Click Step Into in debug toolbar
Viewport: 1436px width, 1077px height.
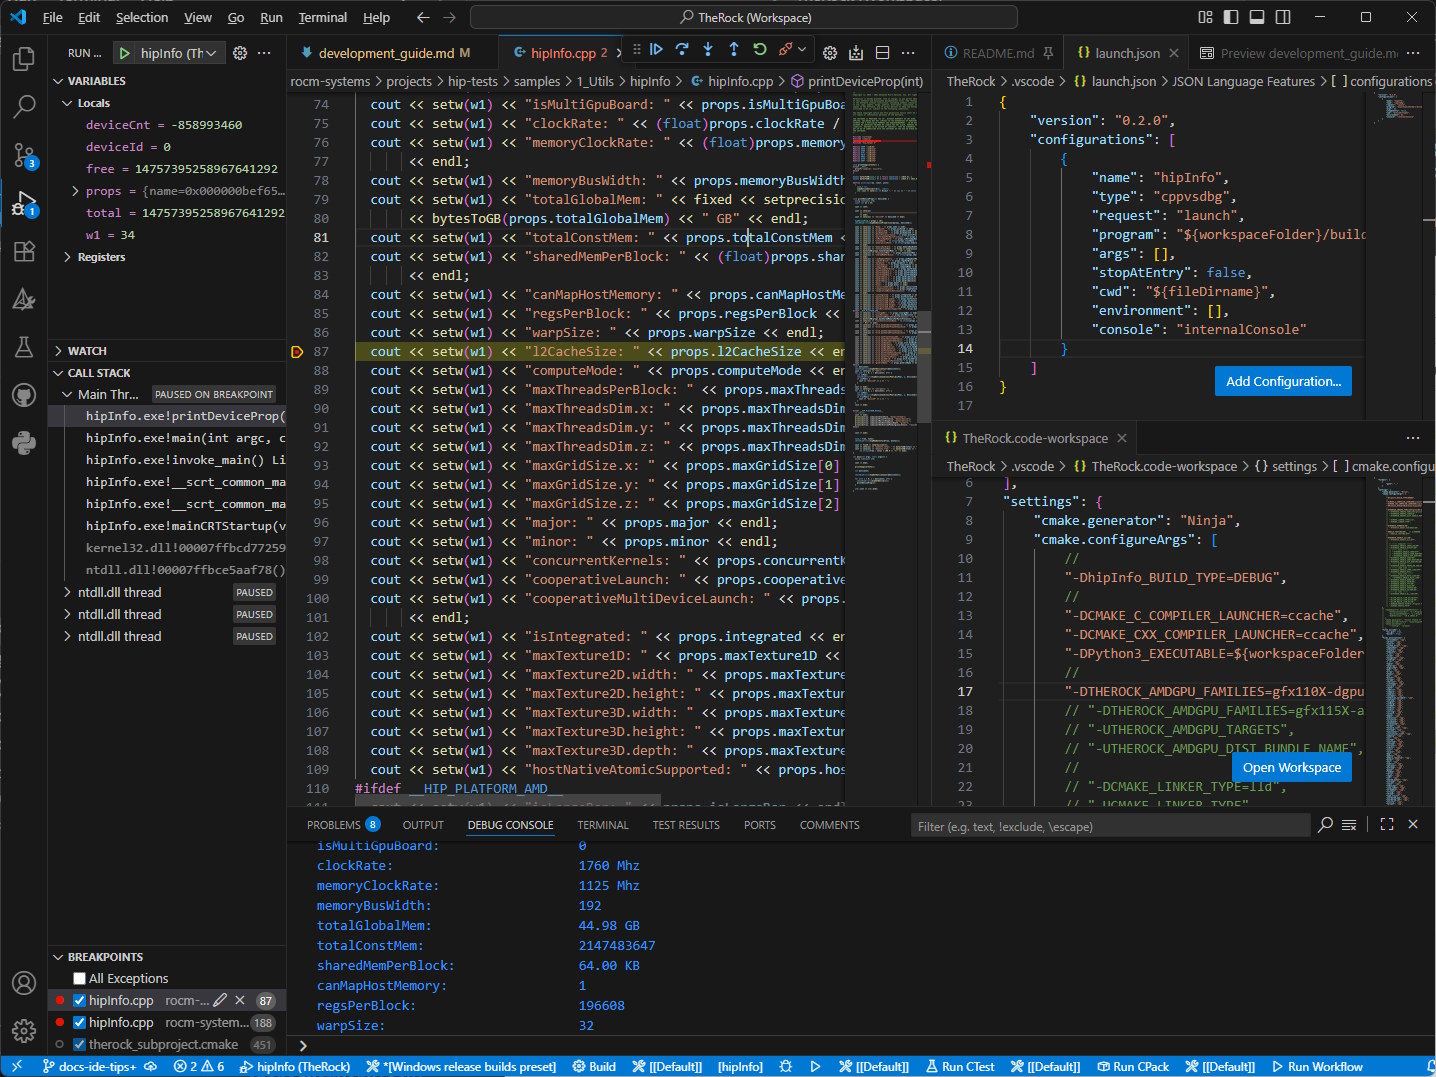[x=708, y=50]
